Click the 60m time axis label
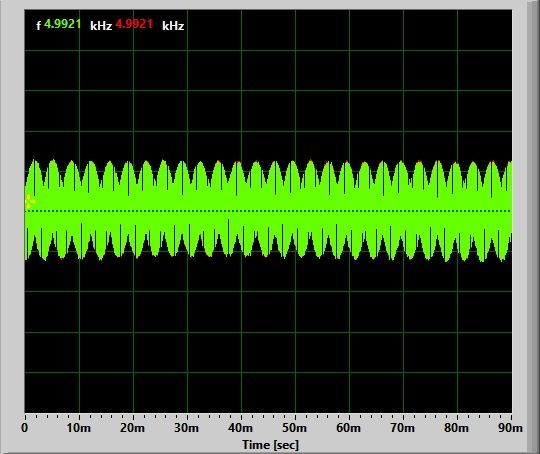 pos(349,428)
